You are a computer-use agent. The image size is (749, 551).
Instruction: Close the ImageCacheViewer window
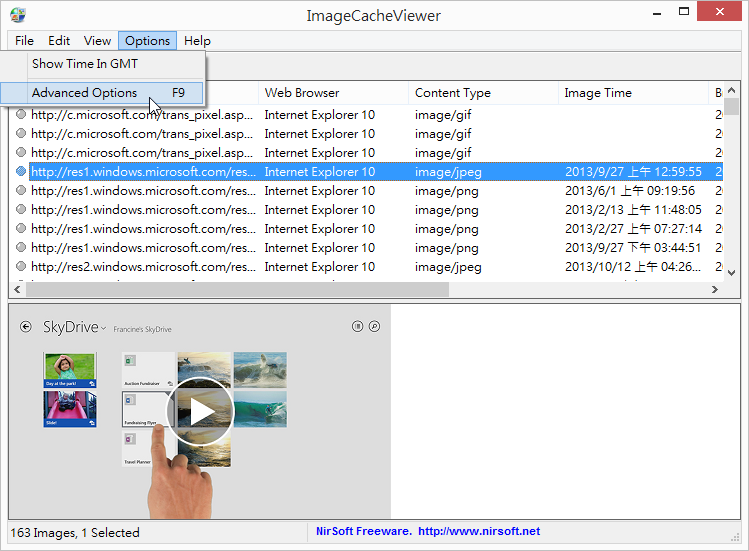[x=719, y=11]
